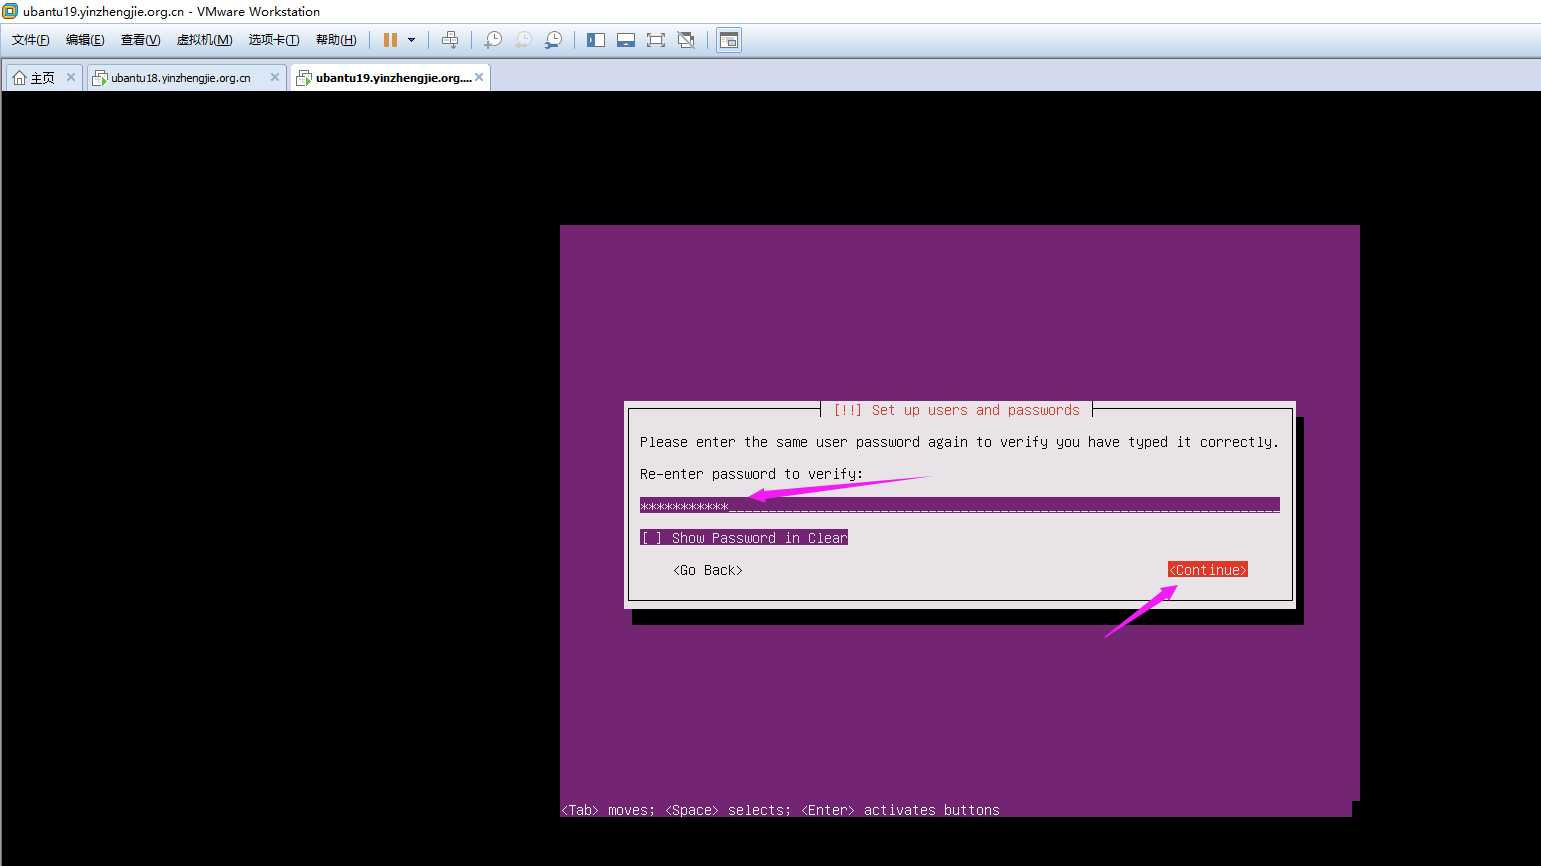Click the <Continue> button

[x=1208, y=570]
